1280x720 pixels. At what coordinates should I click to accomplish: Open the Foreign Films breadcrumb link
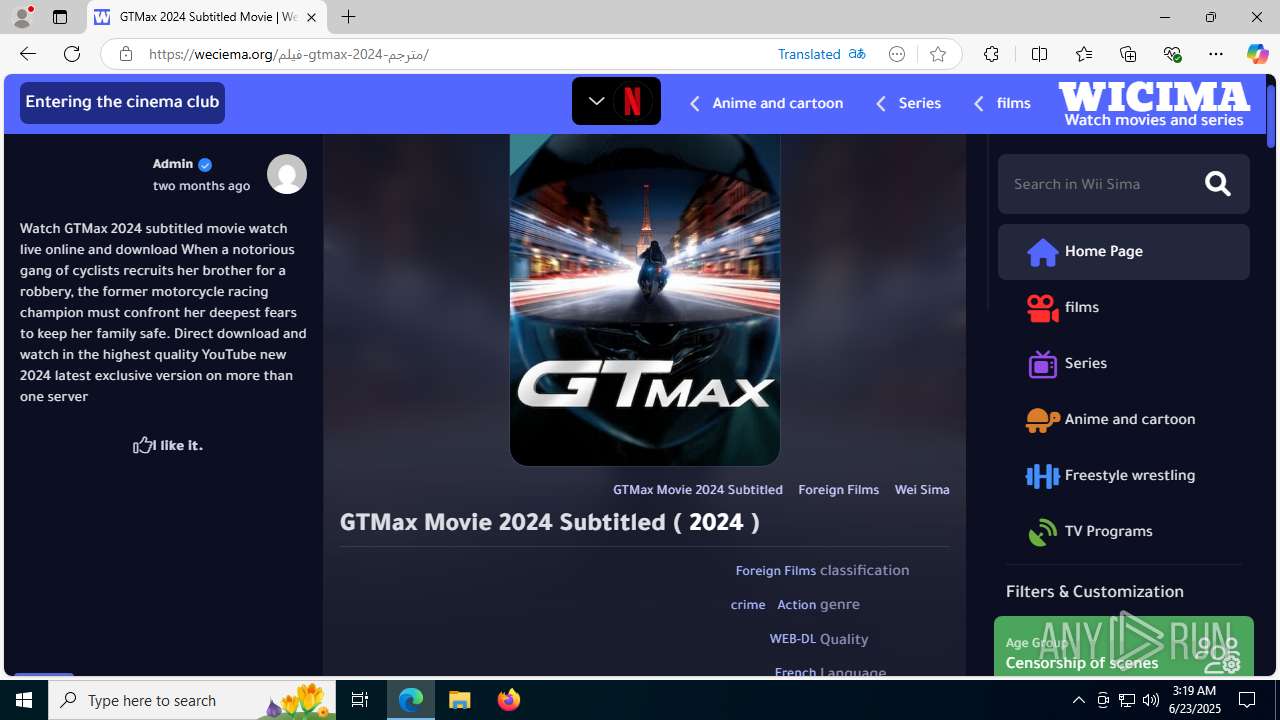point(838,490)
